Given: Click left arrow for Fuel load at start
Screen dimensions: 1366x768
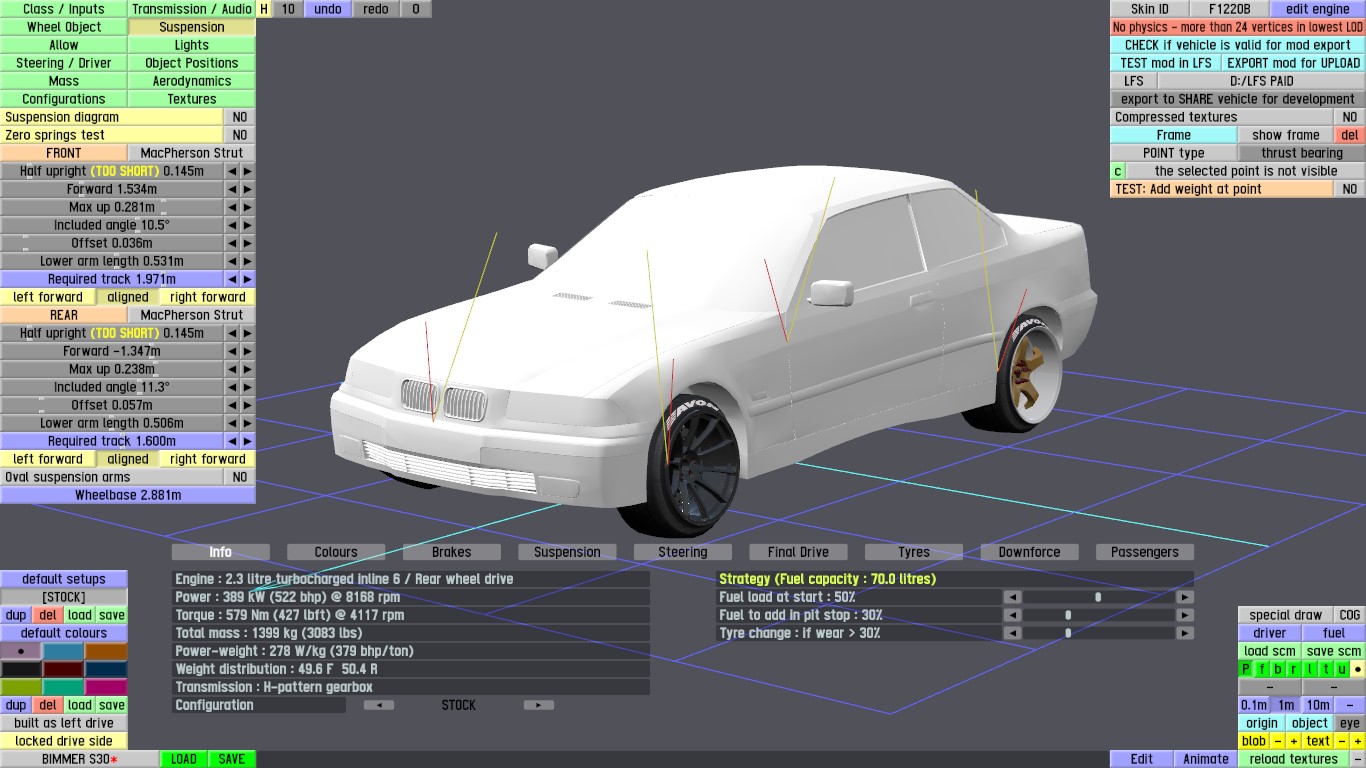Looking at the screenshot, I should coord(1012,597).
